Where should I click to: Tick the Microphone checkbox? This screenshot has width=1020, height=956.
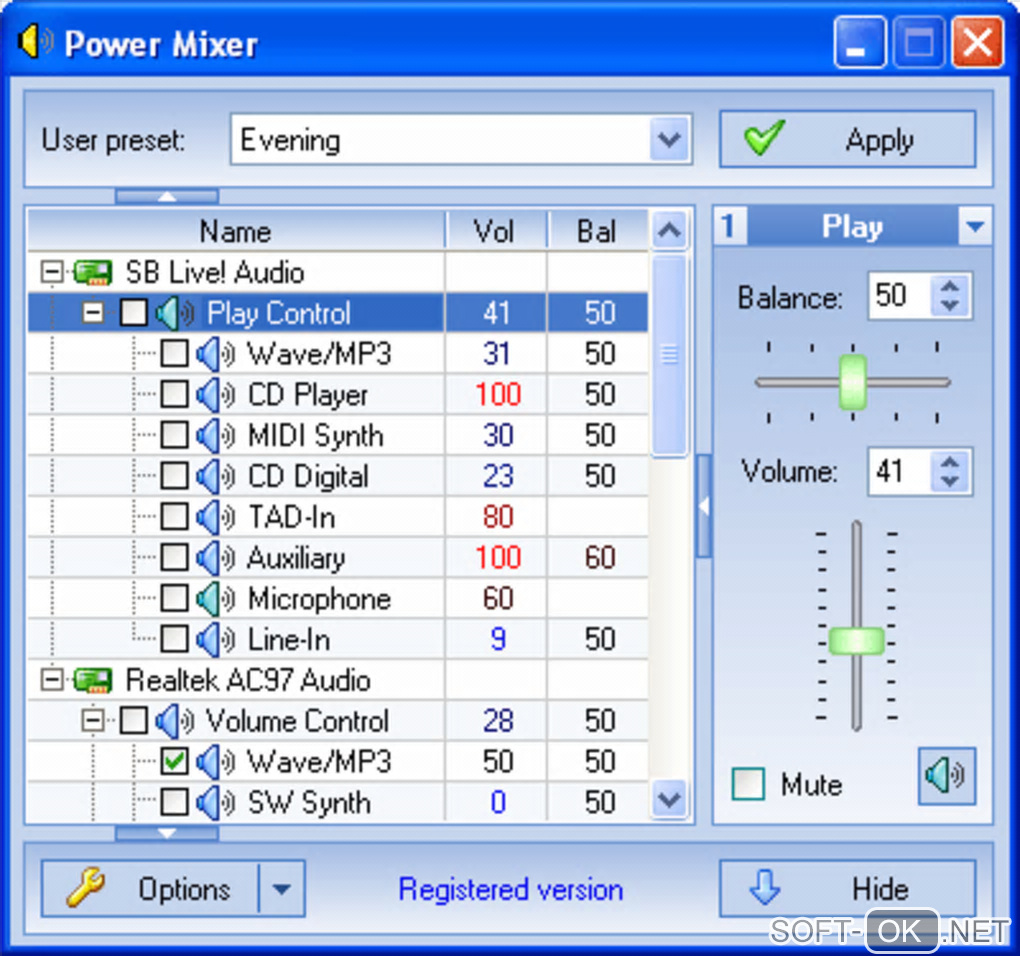tap(174, 599)
